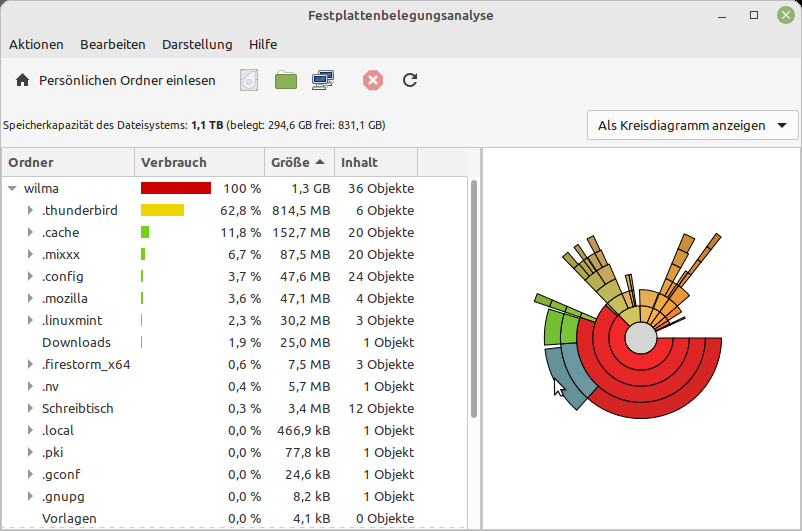
Task: Expand the .mozilla folder
Action: (30, 299)
